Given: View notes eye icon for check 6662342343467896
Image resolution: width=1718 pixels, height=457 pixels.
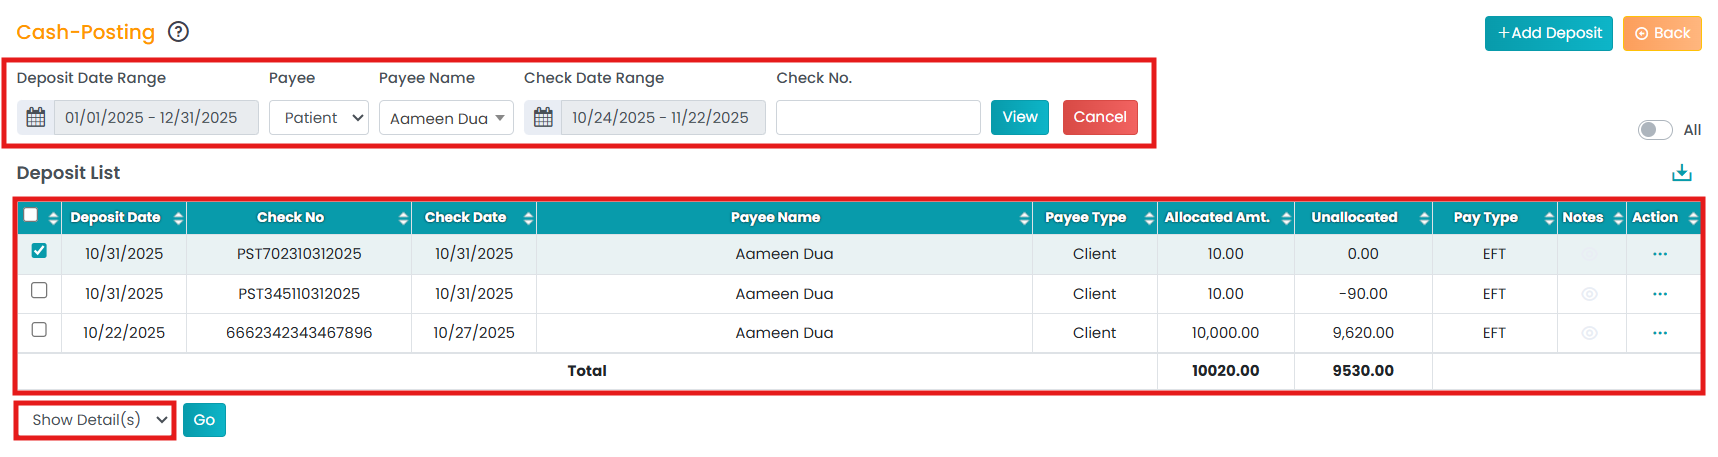Looking at the screenshot, I should [x=1589, y=333].
